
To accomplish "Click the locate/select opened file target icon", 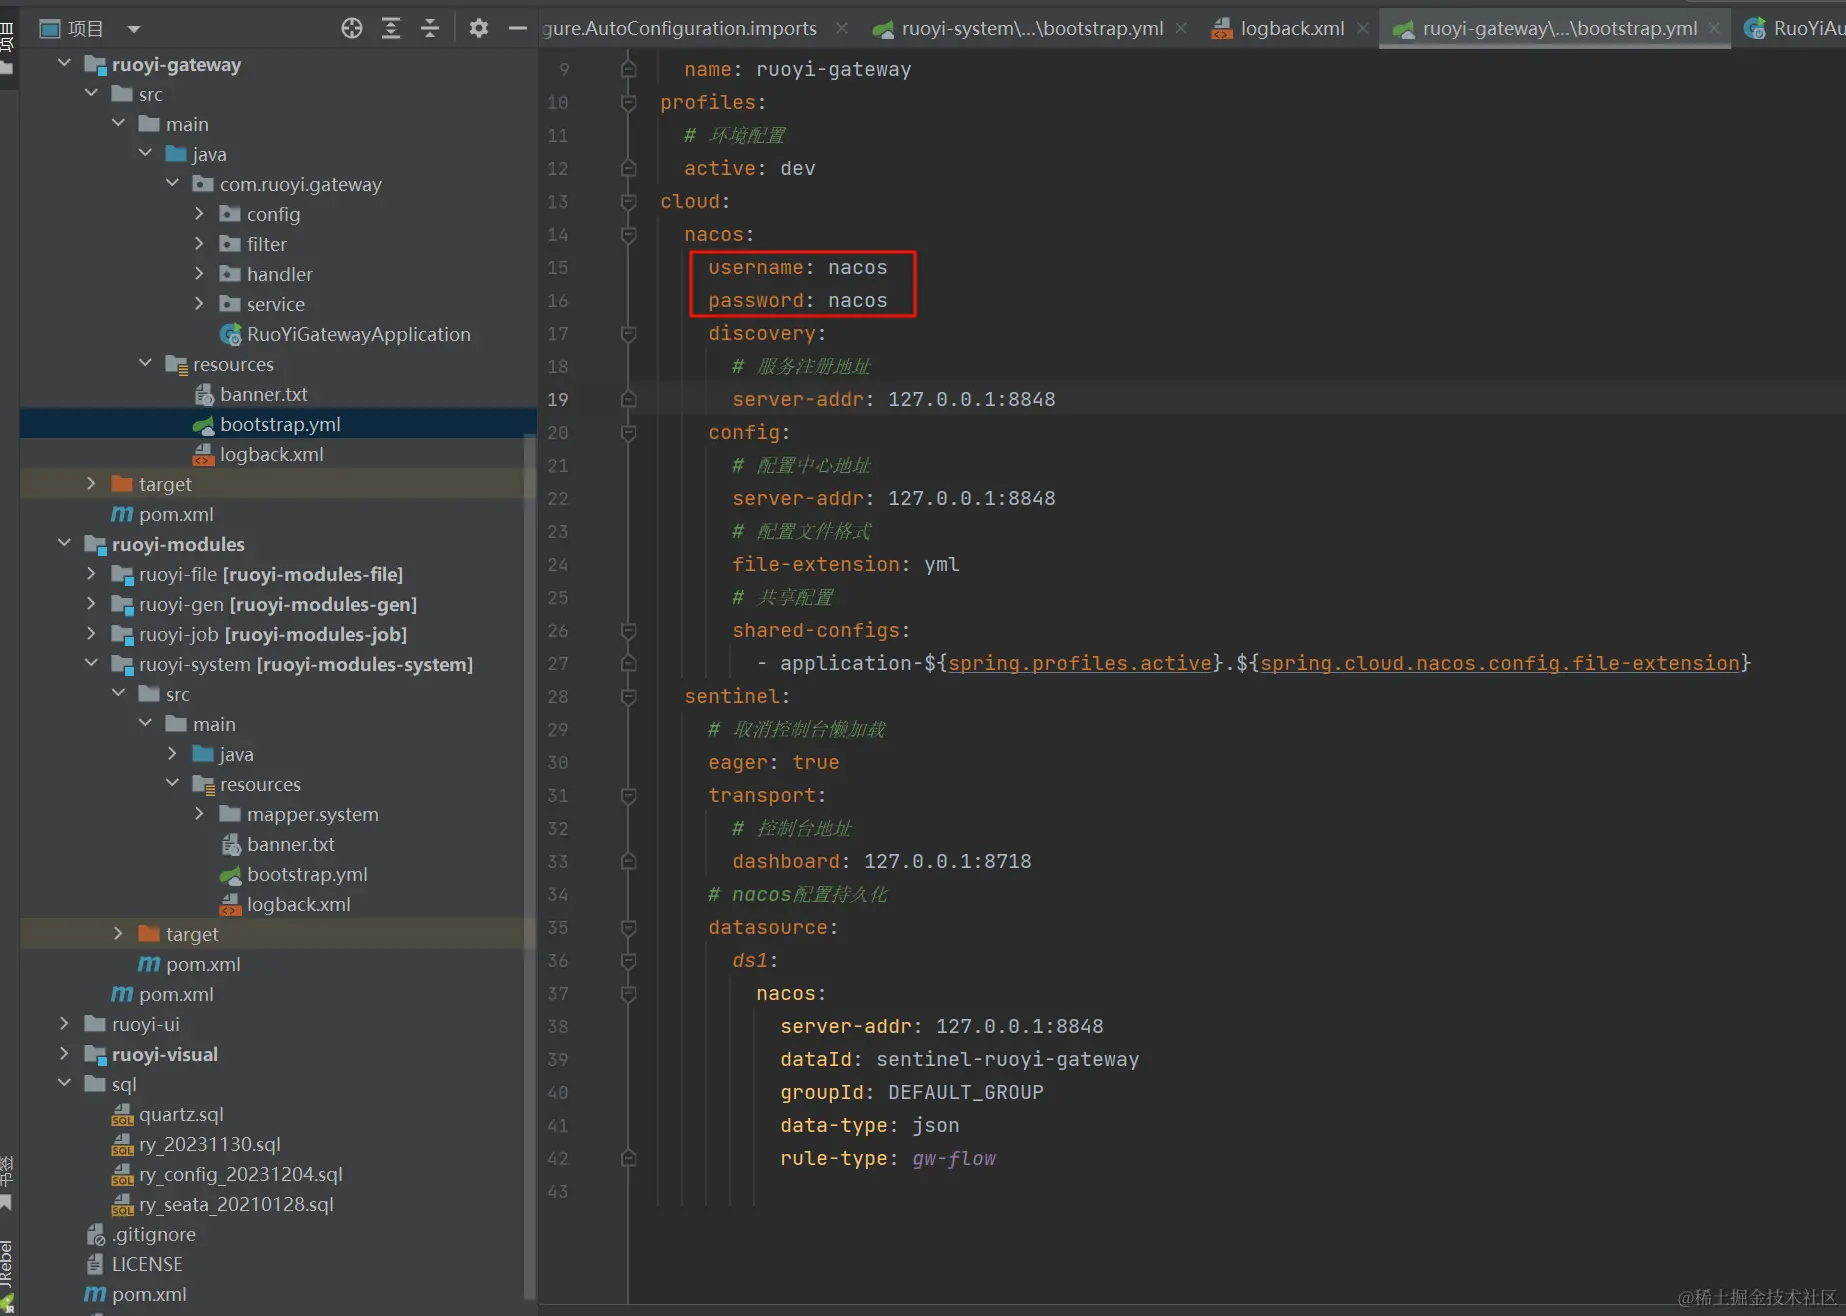I will coord(352,28).
